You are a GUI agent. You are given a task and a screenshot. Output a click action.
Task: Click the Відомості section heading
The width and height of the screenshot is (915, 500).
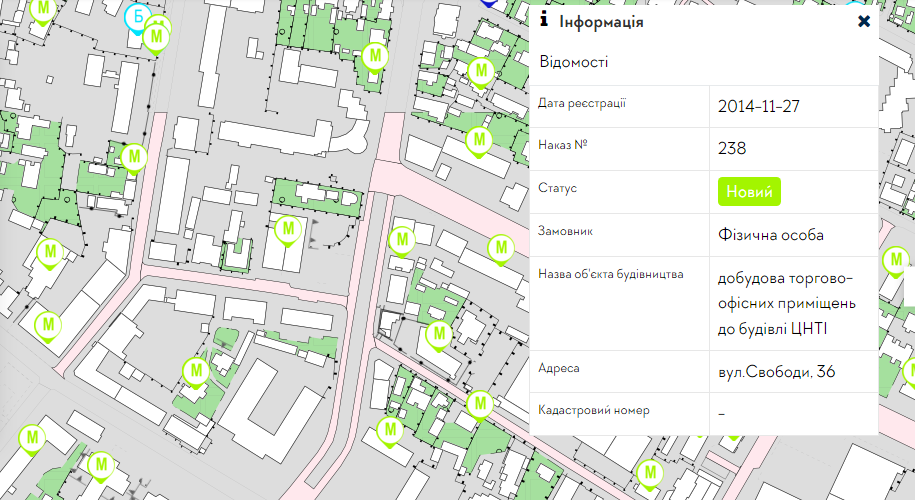574,62
